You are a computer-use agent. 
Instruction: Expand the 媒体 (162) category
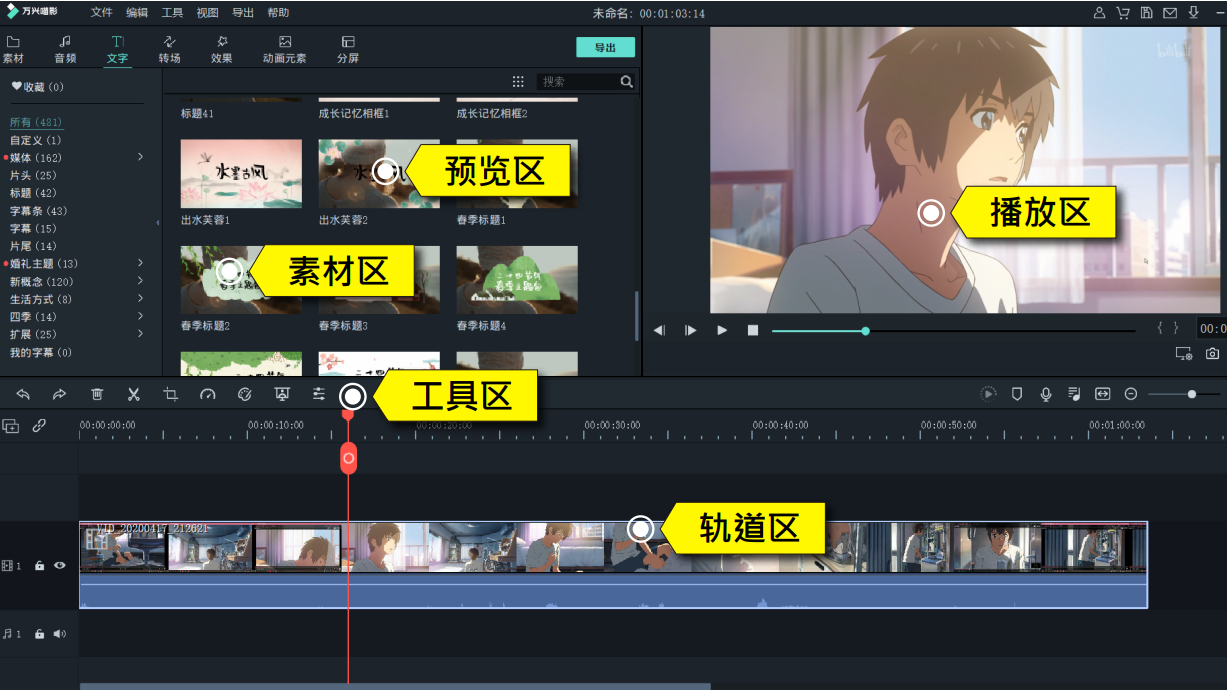(140, 157)
